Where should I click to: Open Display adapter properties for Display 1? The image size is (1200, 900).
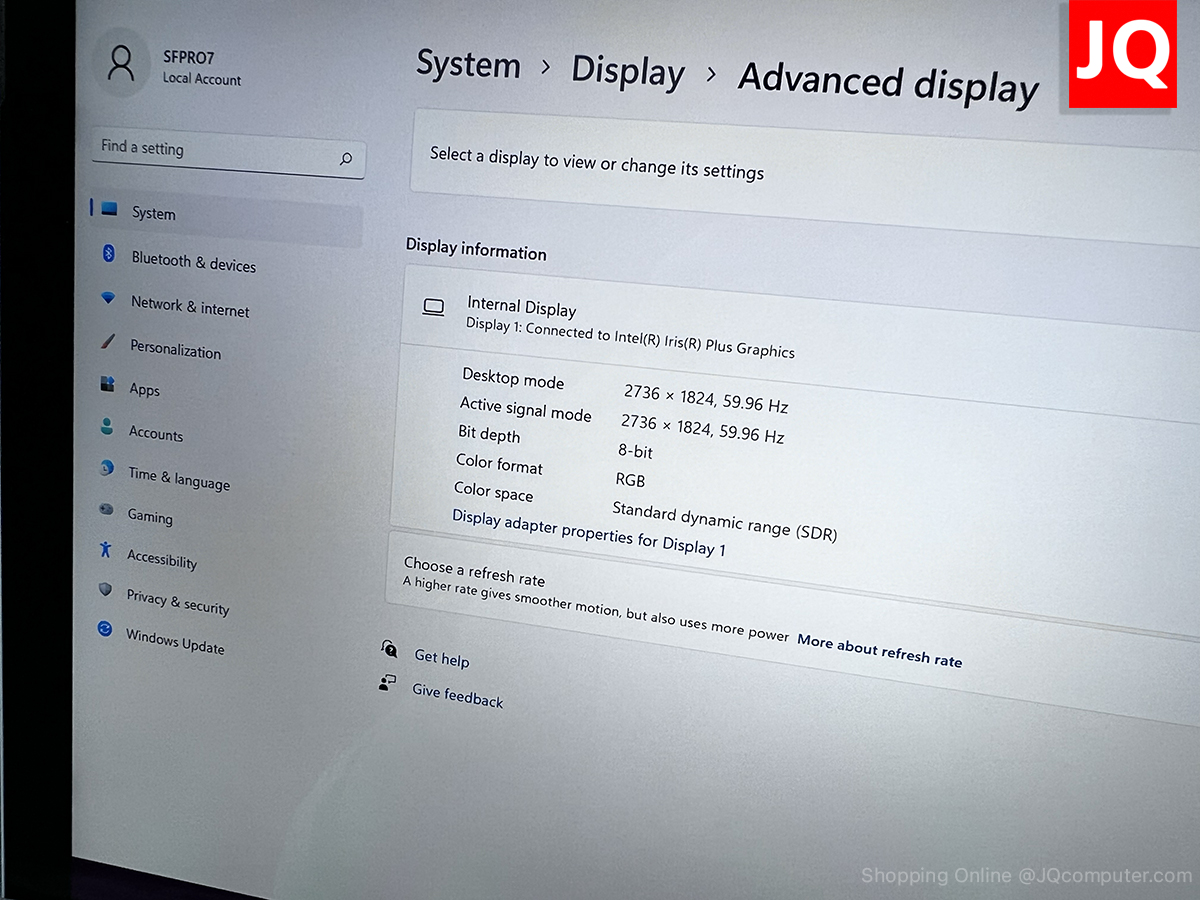pos(589,534)
